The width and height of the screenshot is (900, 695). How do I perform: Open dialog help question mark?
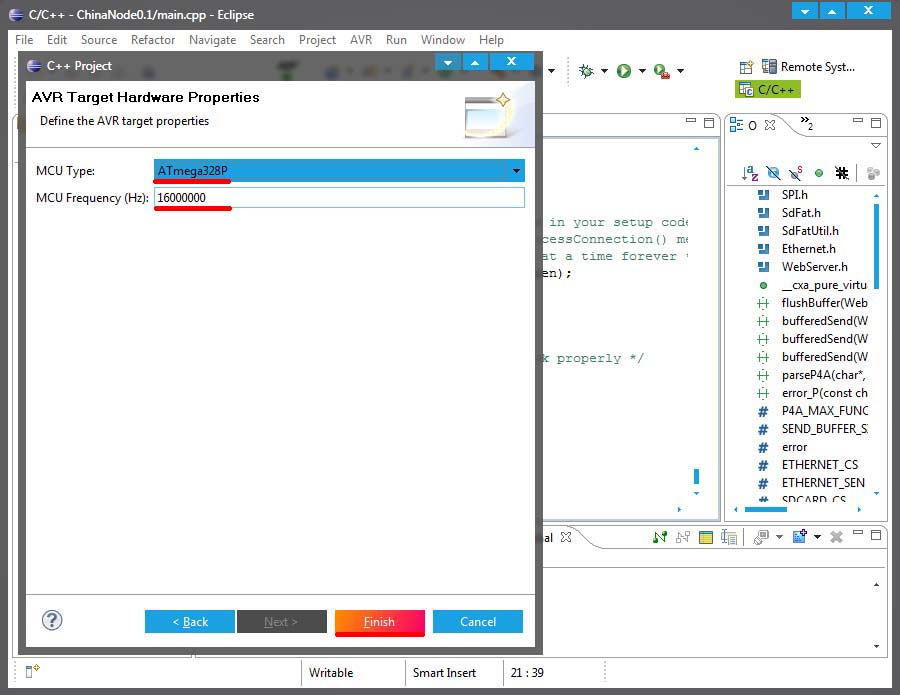pyautogui.click(x=52, y=620)
